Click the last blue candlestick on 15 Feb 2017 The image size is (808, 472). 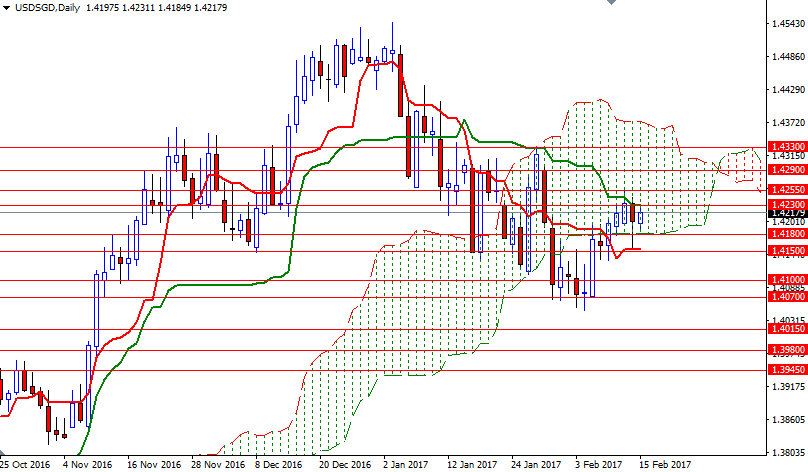point(641,217)
